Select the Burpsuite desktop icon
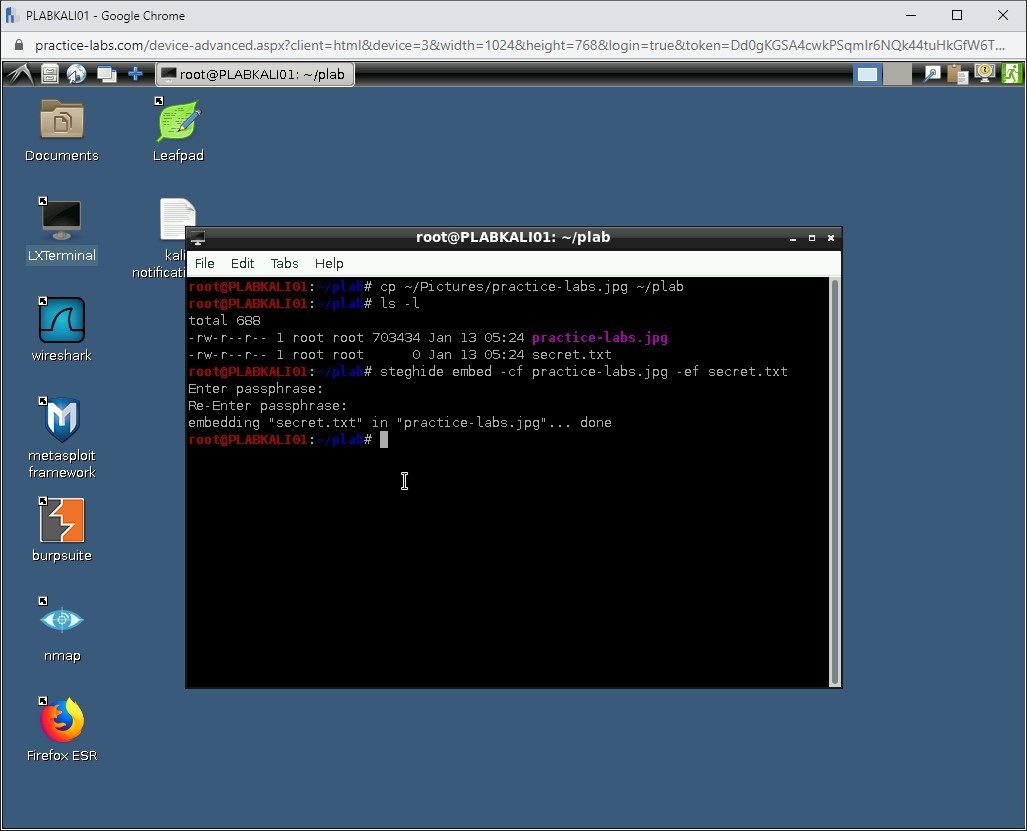 click(x=62, y=530)
